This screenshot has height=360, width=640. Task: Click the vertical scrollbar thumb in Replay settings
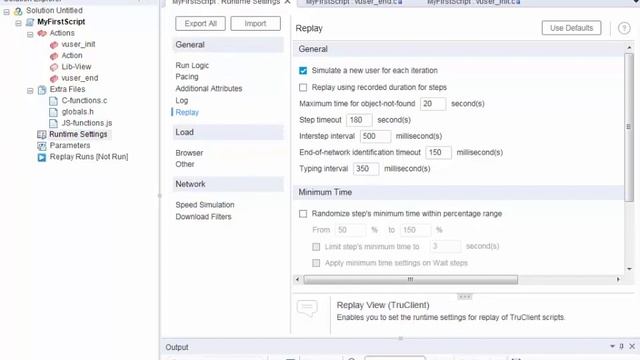pos(629,127)
